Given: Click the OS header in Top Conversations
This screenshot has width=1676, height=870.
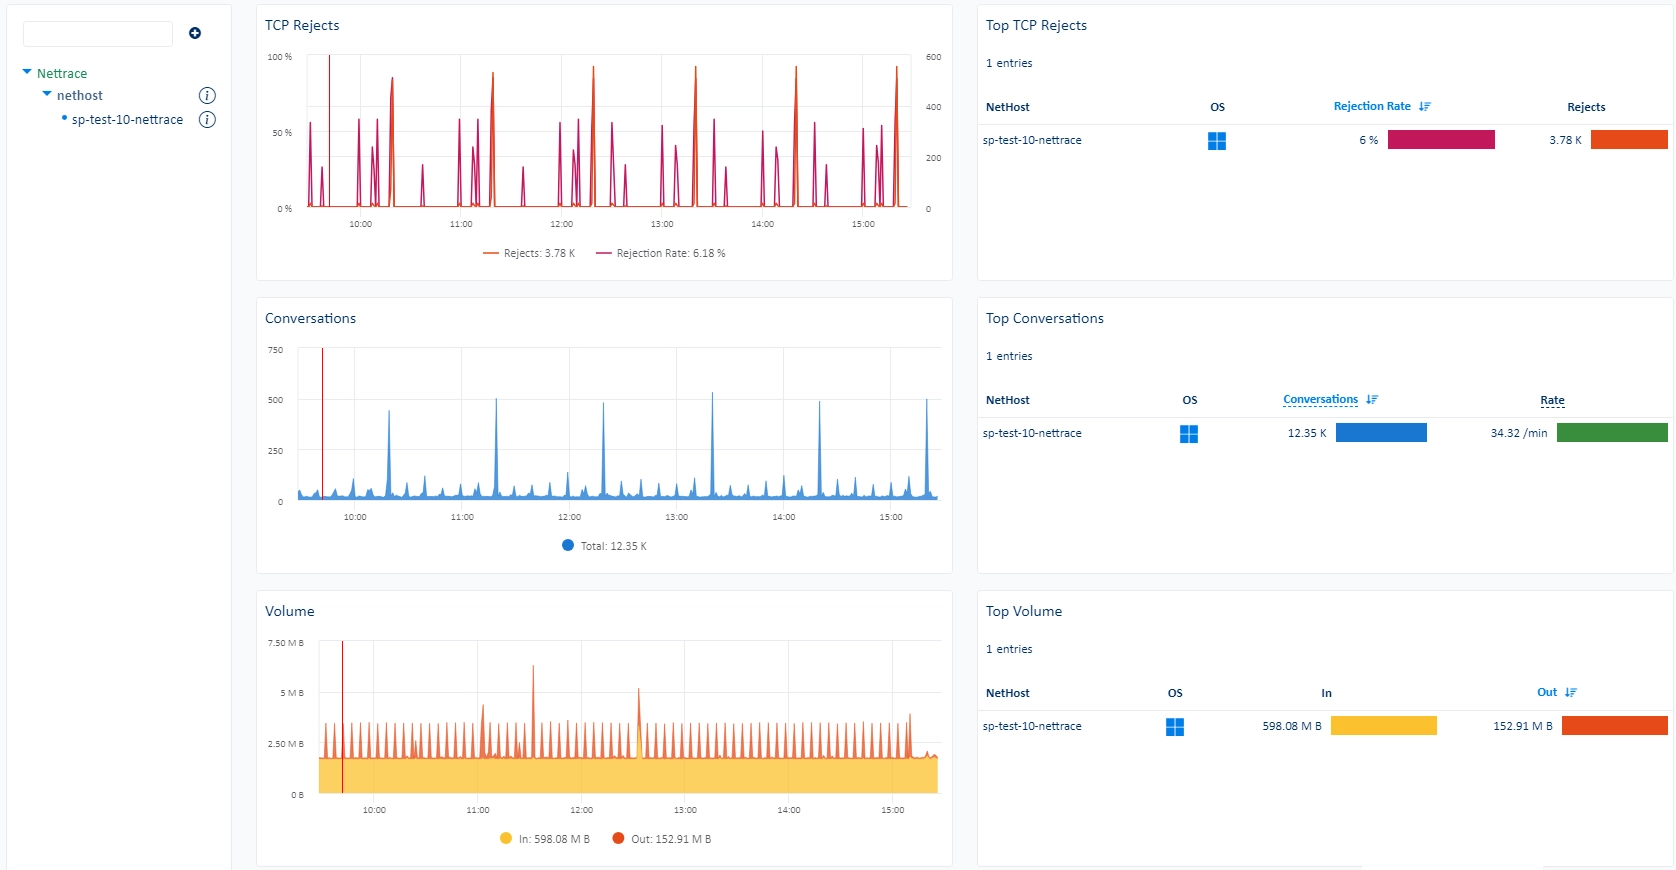Looking at the screenshot, I should 1189,400.
